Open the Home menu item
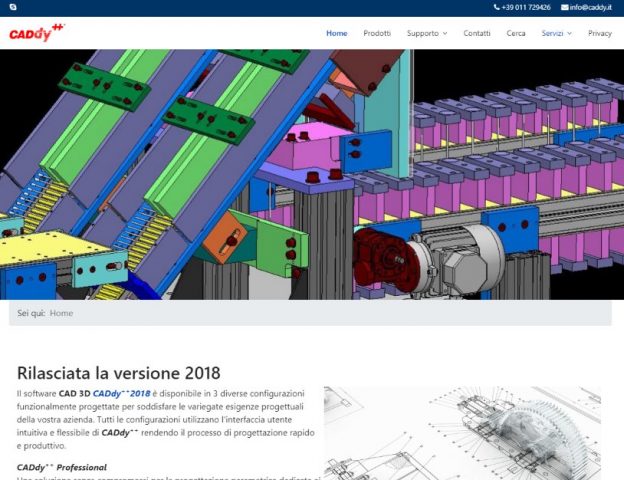 tap(337, 33)
